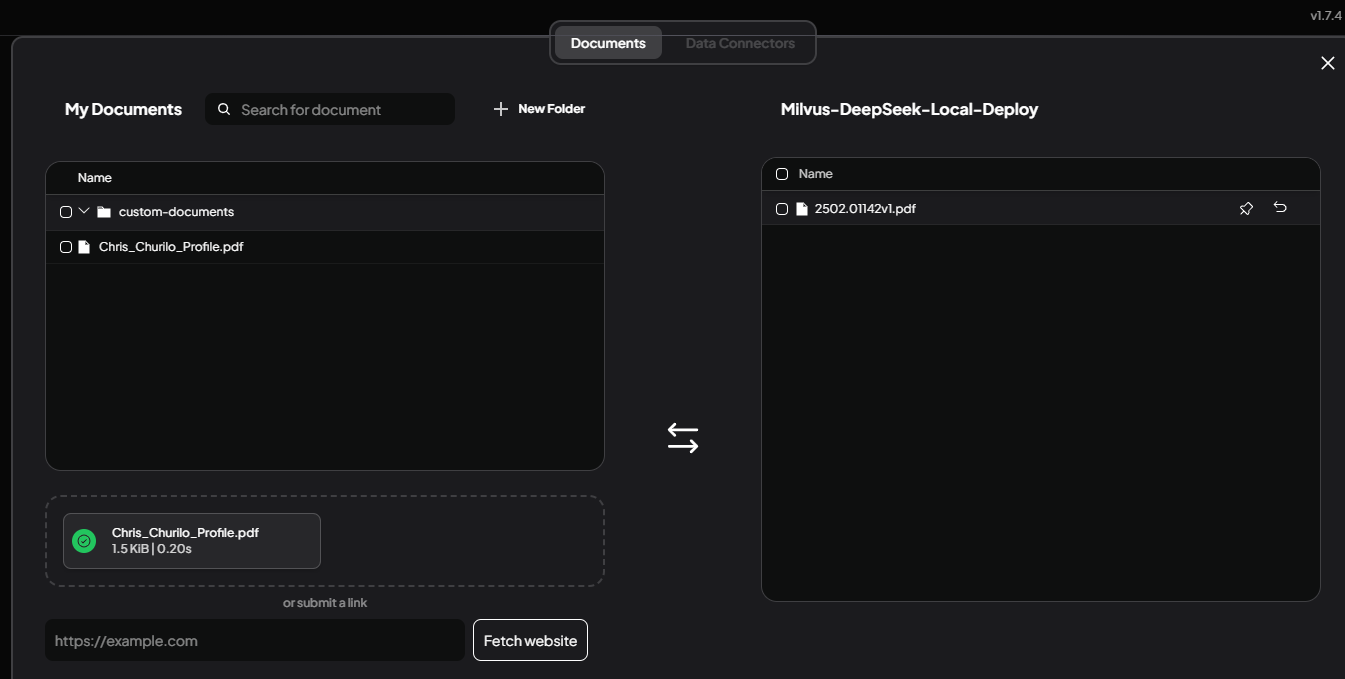Click the remove arrow icon for 2502.01142v1.pdf
Image resolution: width=1345 pixels, height=679 pixels.
[x=1280, y=208]
